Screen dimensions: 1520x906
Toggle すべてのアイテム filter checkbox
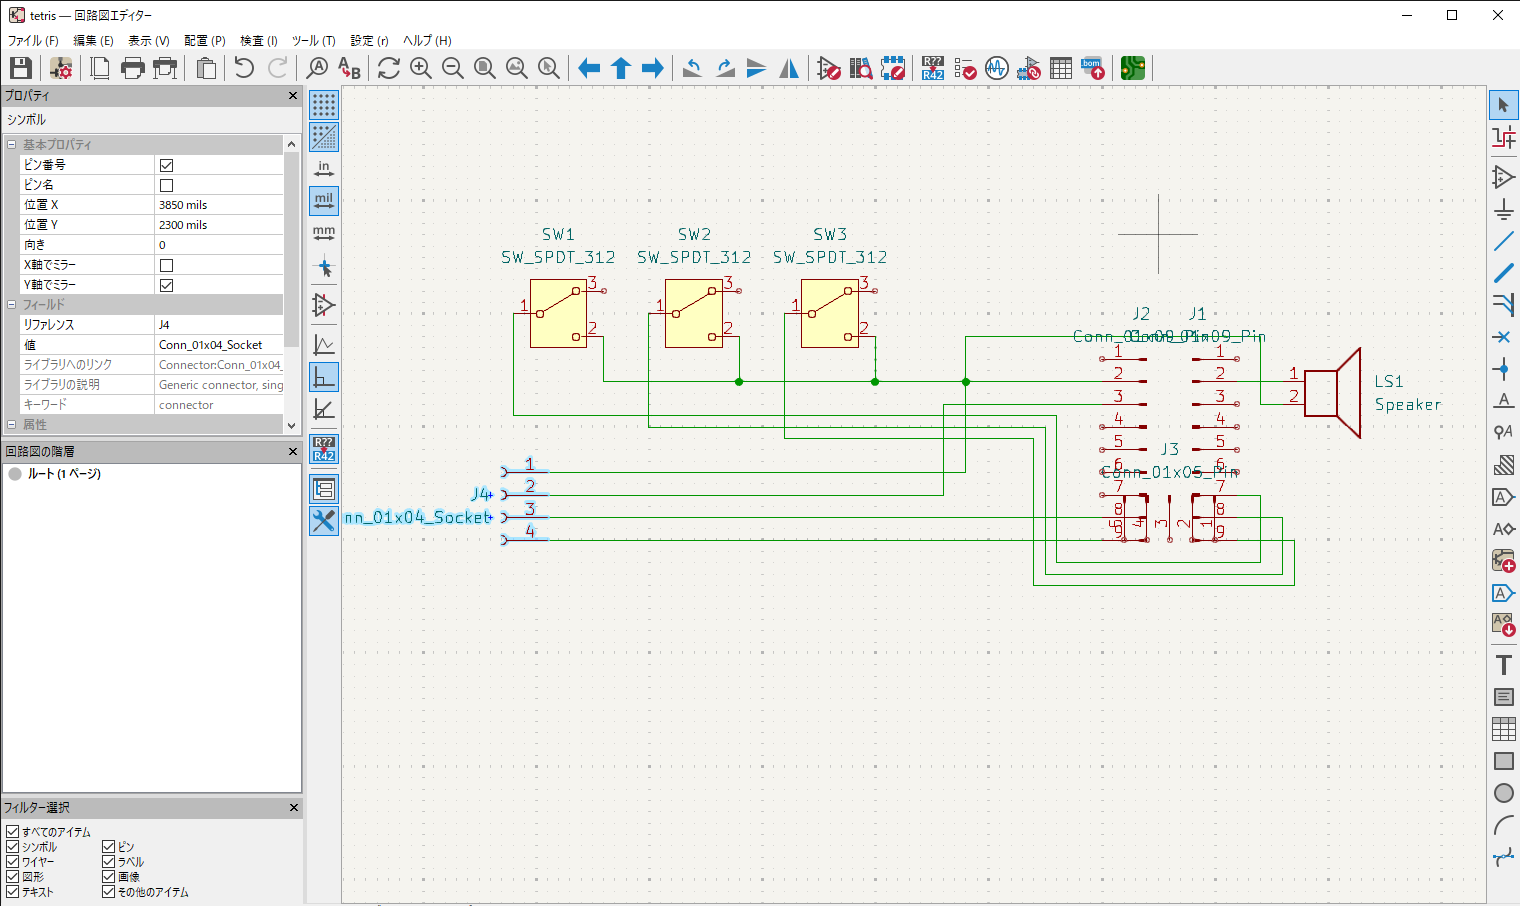pyautogui.click(x=13, y=831)
